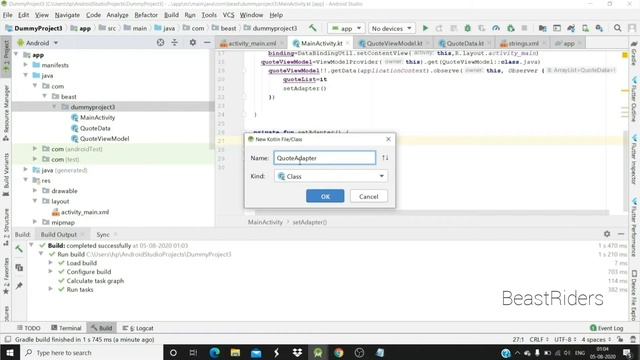Viewport: 640px width, 360px height.
Task: Click setAdapter() in editor breadcrumb
Action: coord(309,222)
